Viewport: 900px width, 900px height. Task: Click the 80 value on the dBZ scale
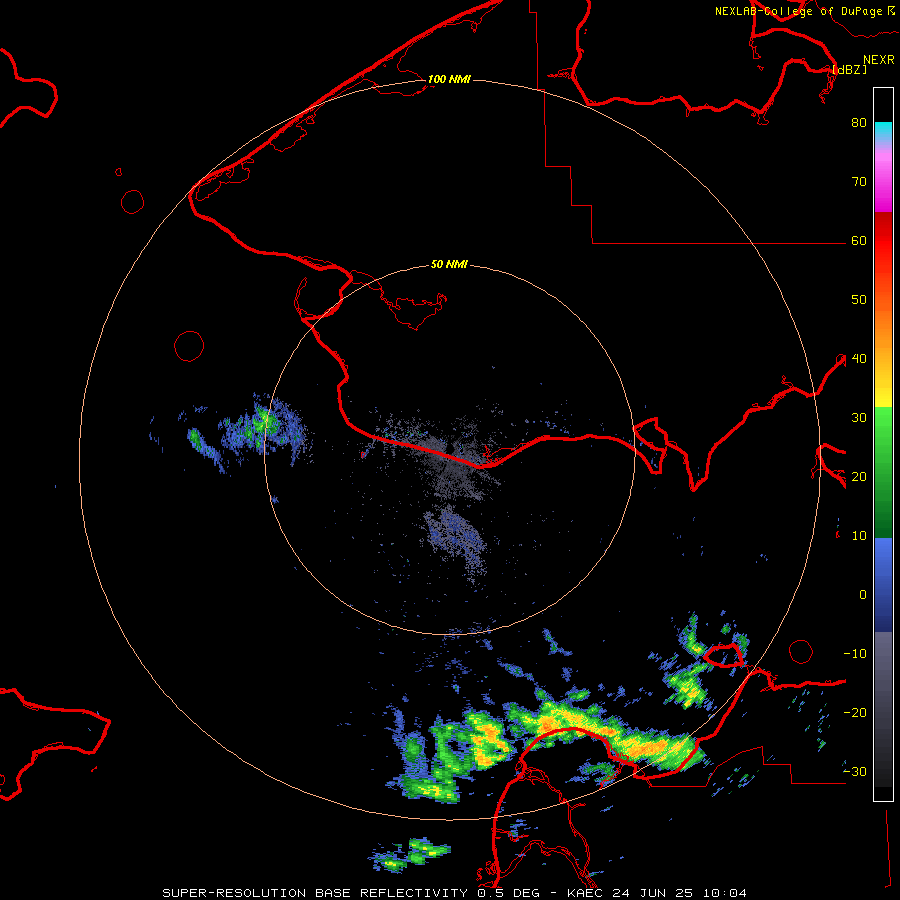(859, 123)
